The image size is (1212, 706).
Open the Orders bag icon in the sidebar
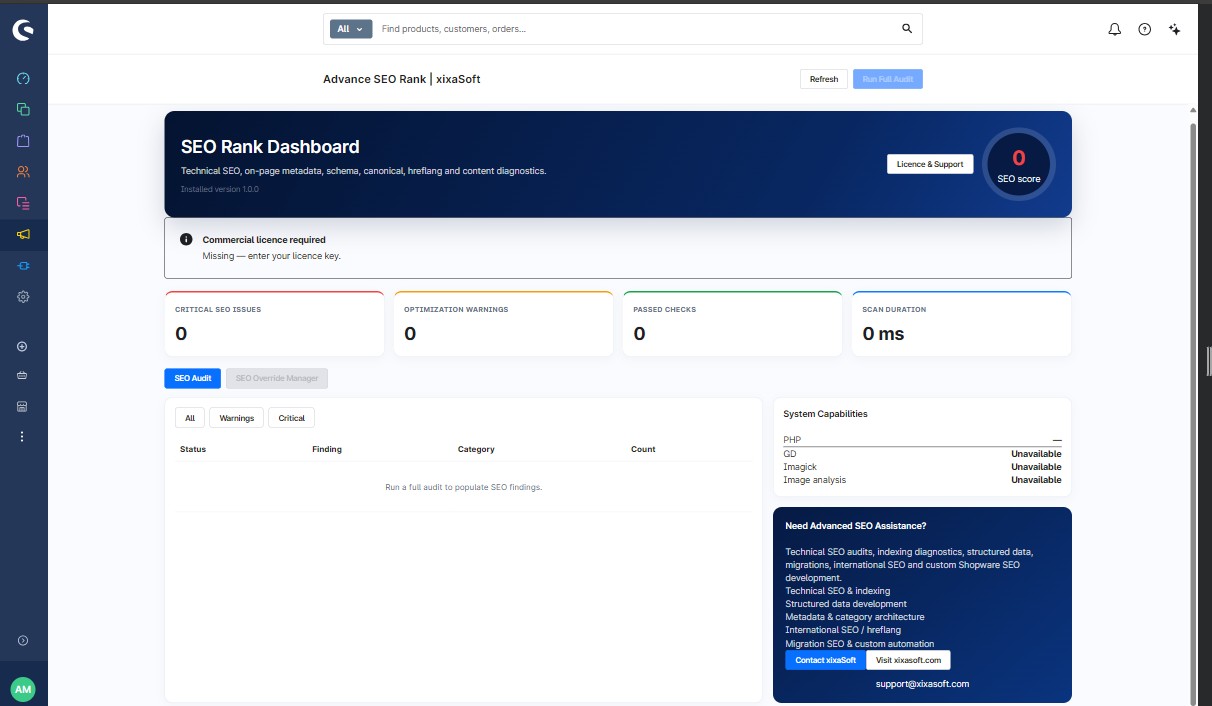pyautogui.click(x=23, y=141)
